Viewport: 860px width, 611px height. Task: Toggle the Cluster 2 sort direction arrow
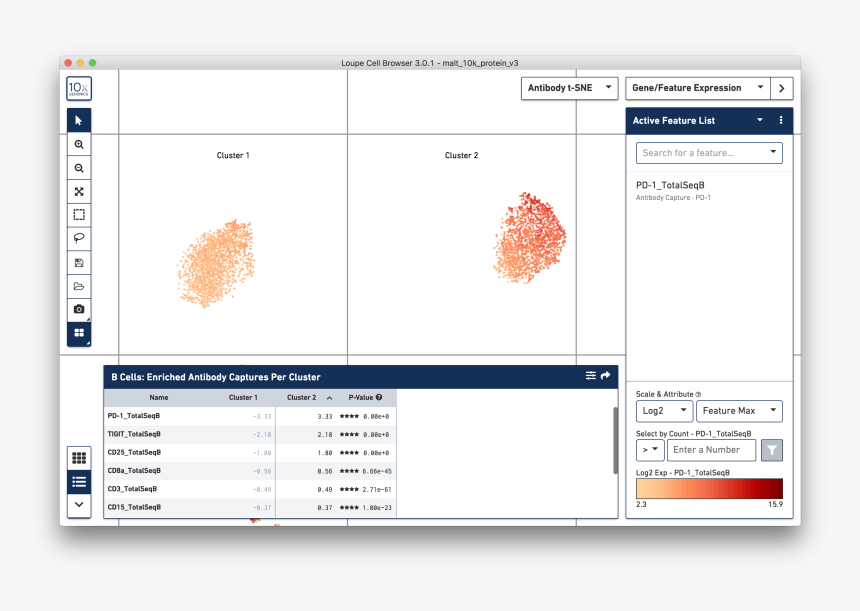[329, 398]
